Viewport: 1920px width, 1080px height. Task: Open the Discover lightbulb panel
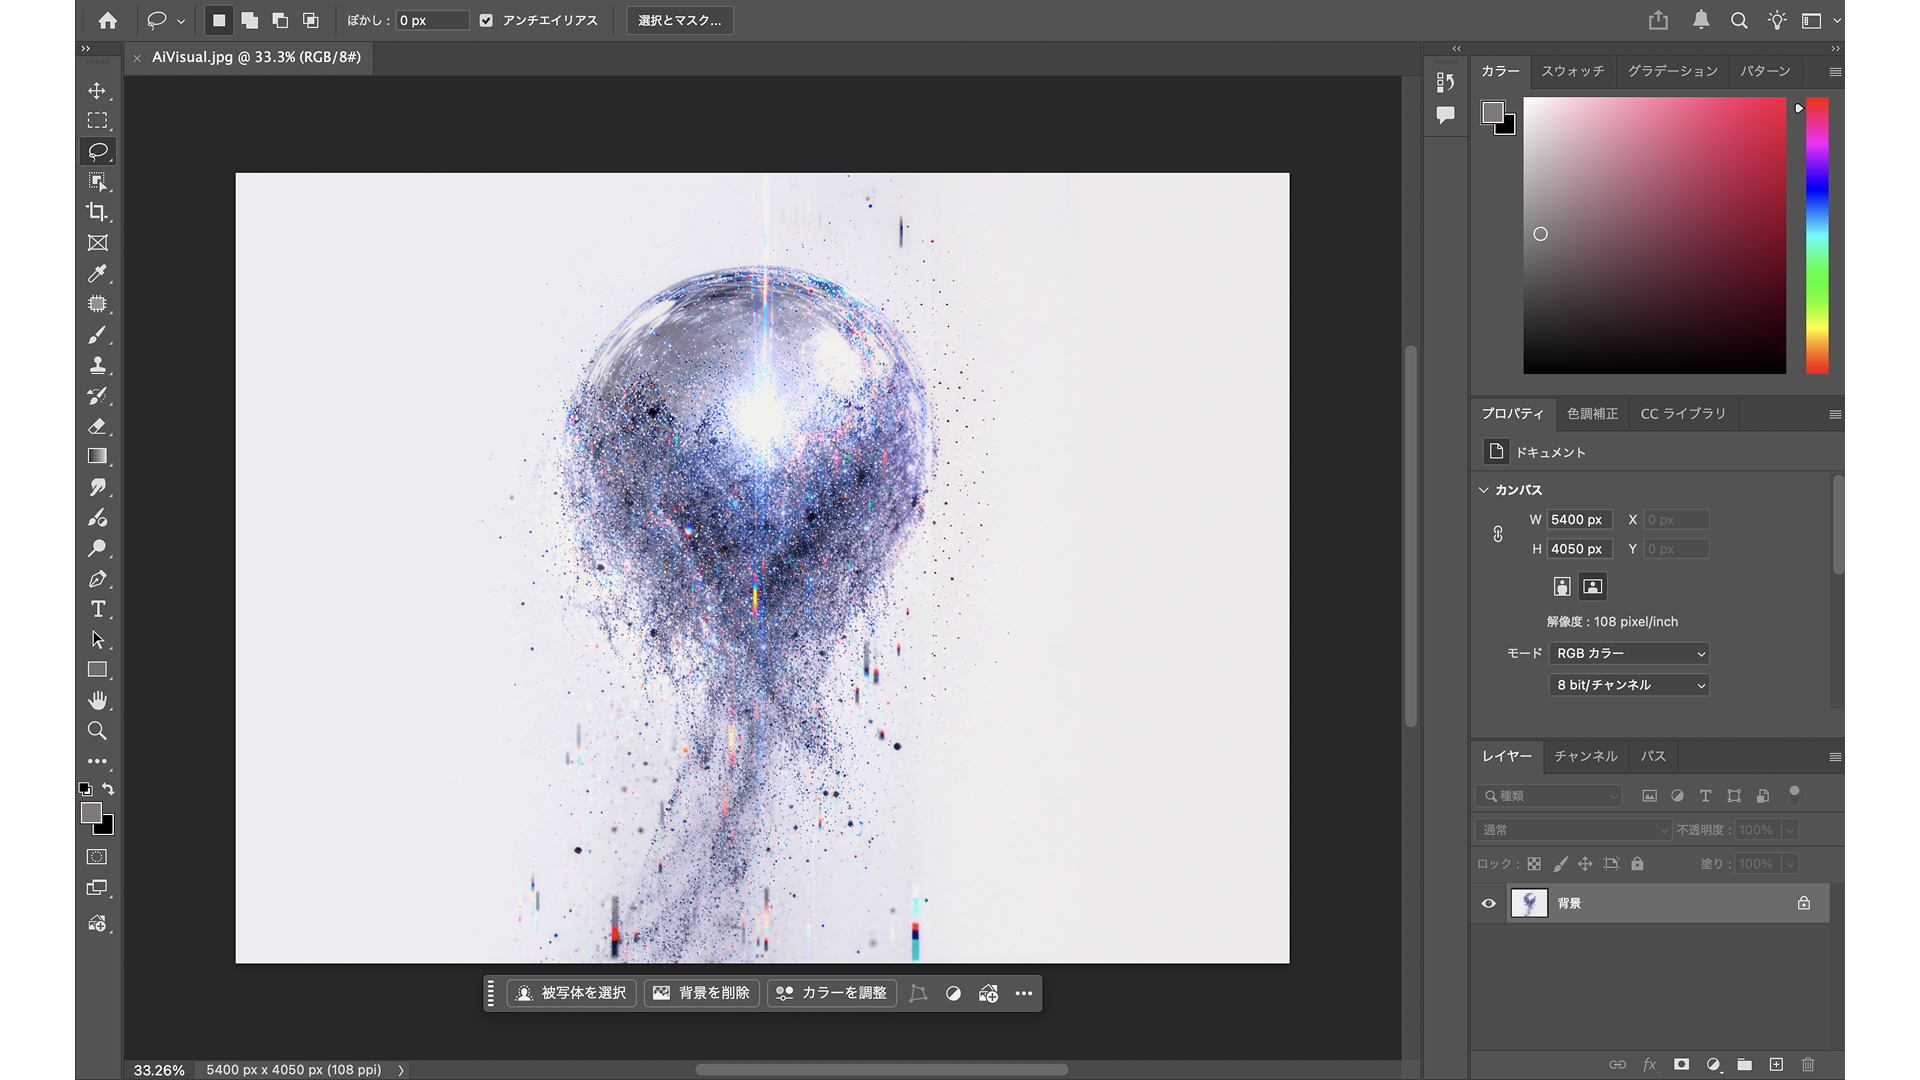pos(1776,20)
